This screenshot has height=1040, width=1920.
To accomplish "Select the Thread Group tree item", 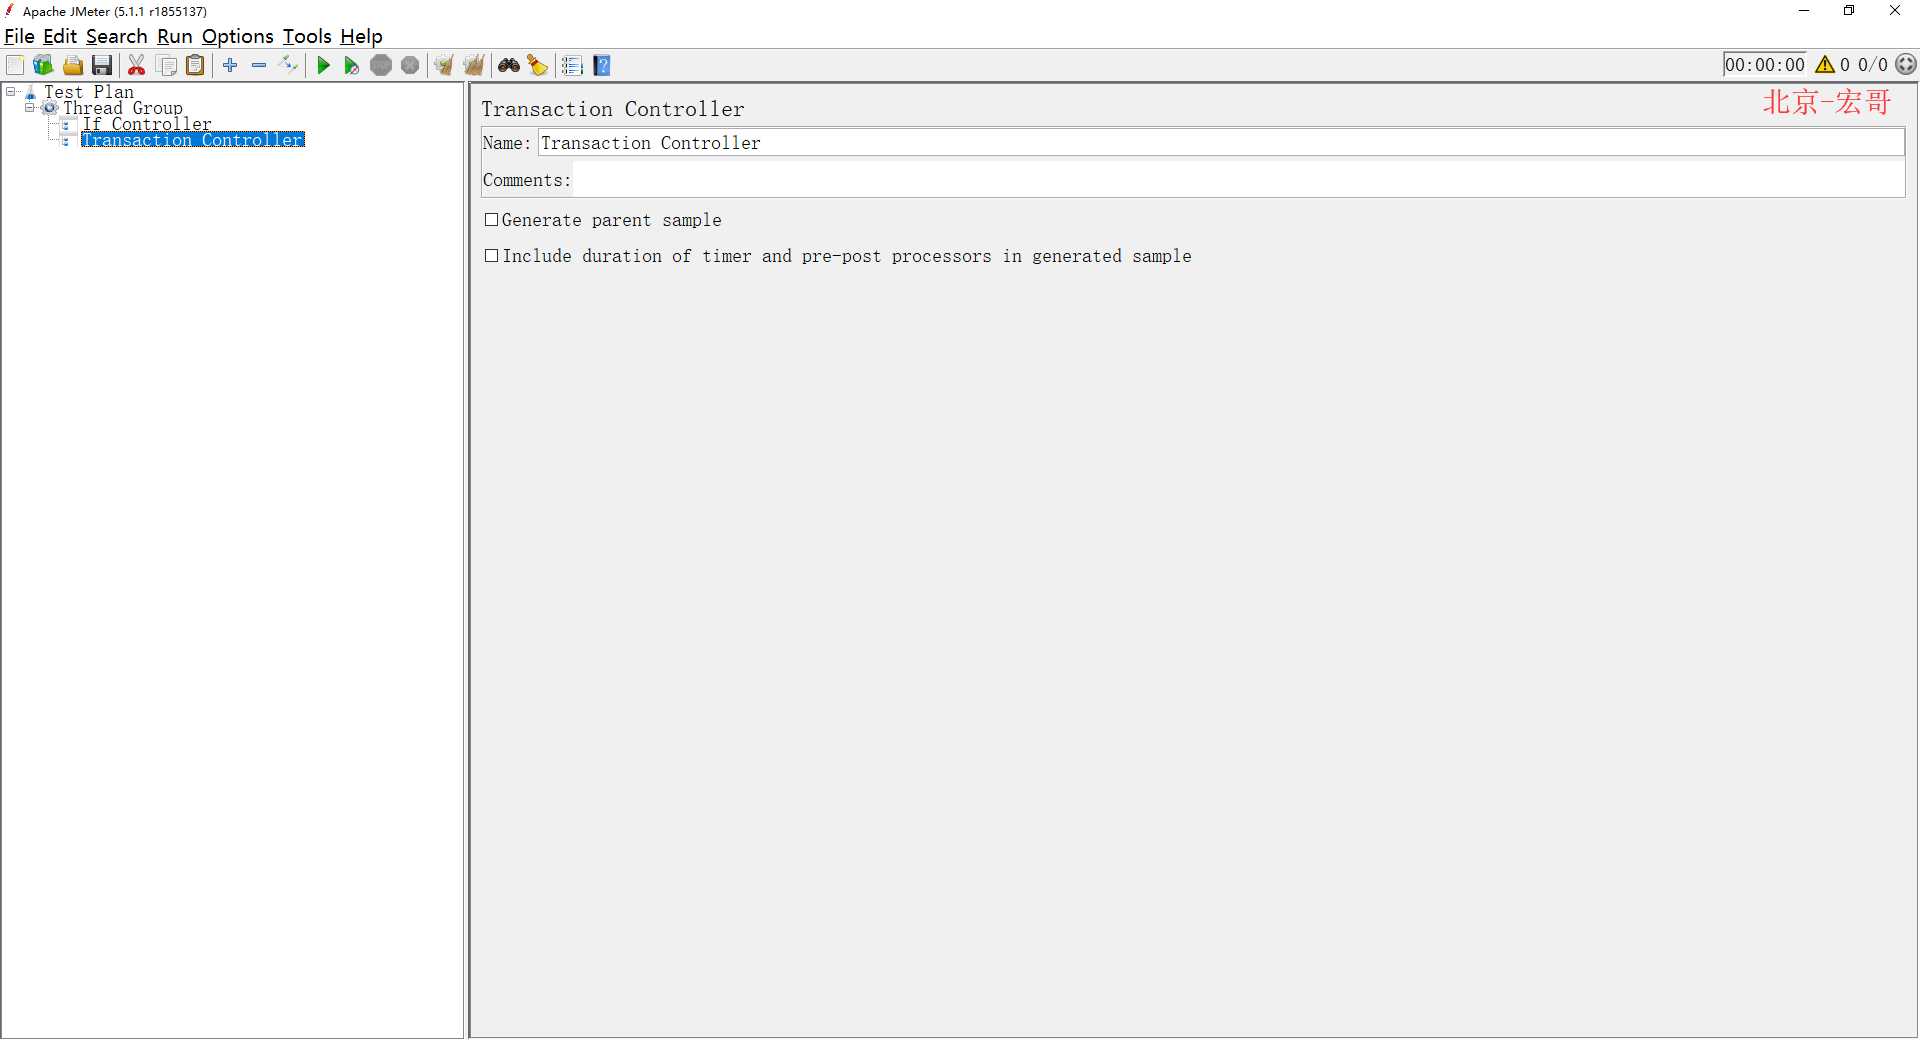I will point(123,108).
